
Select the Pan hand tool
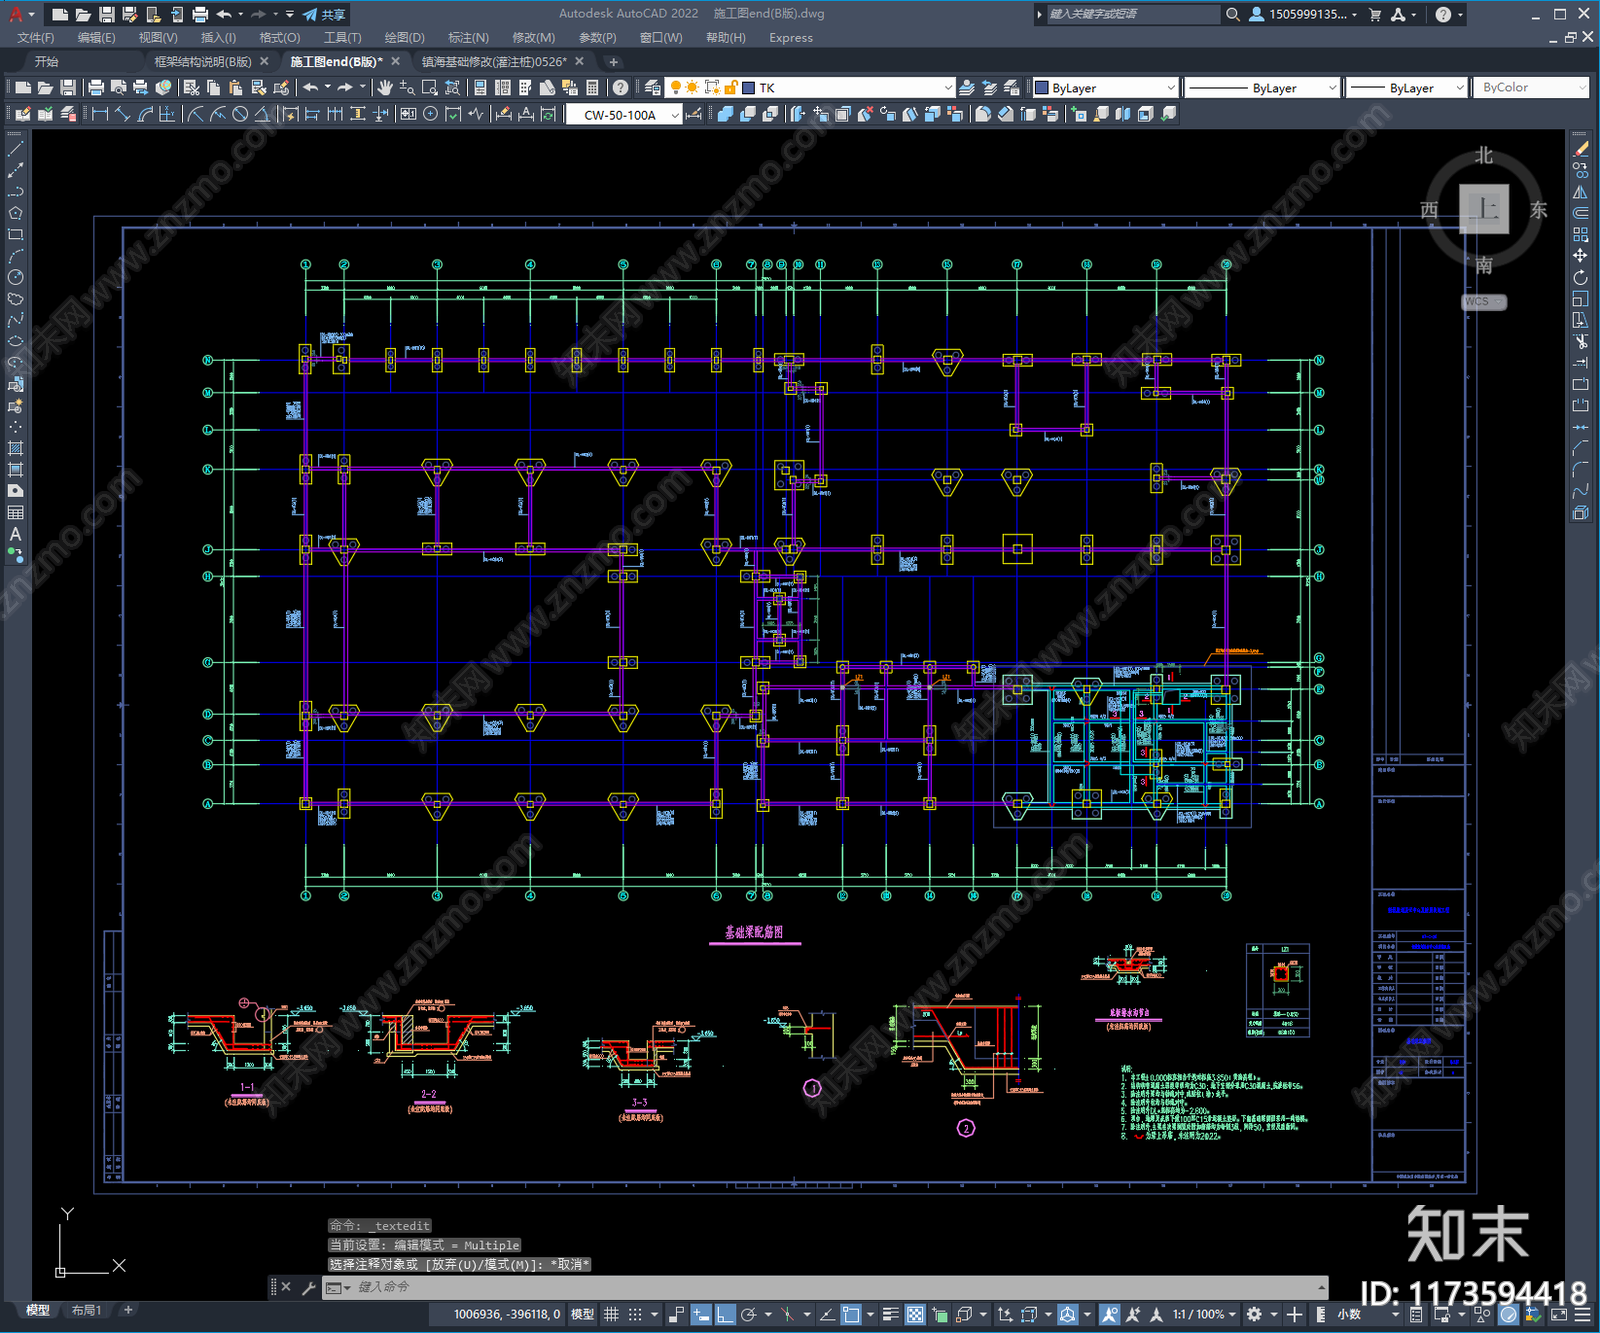coord(385,88)
